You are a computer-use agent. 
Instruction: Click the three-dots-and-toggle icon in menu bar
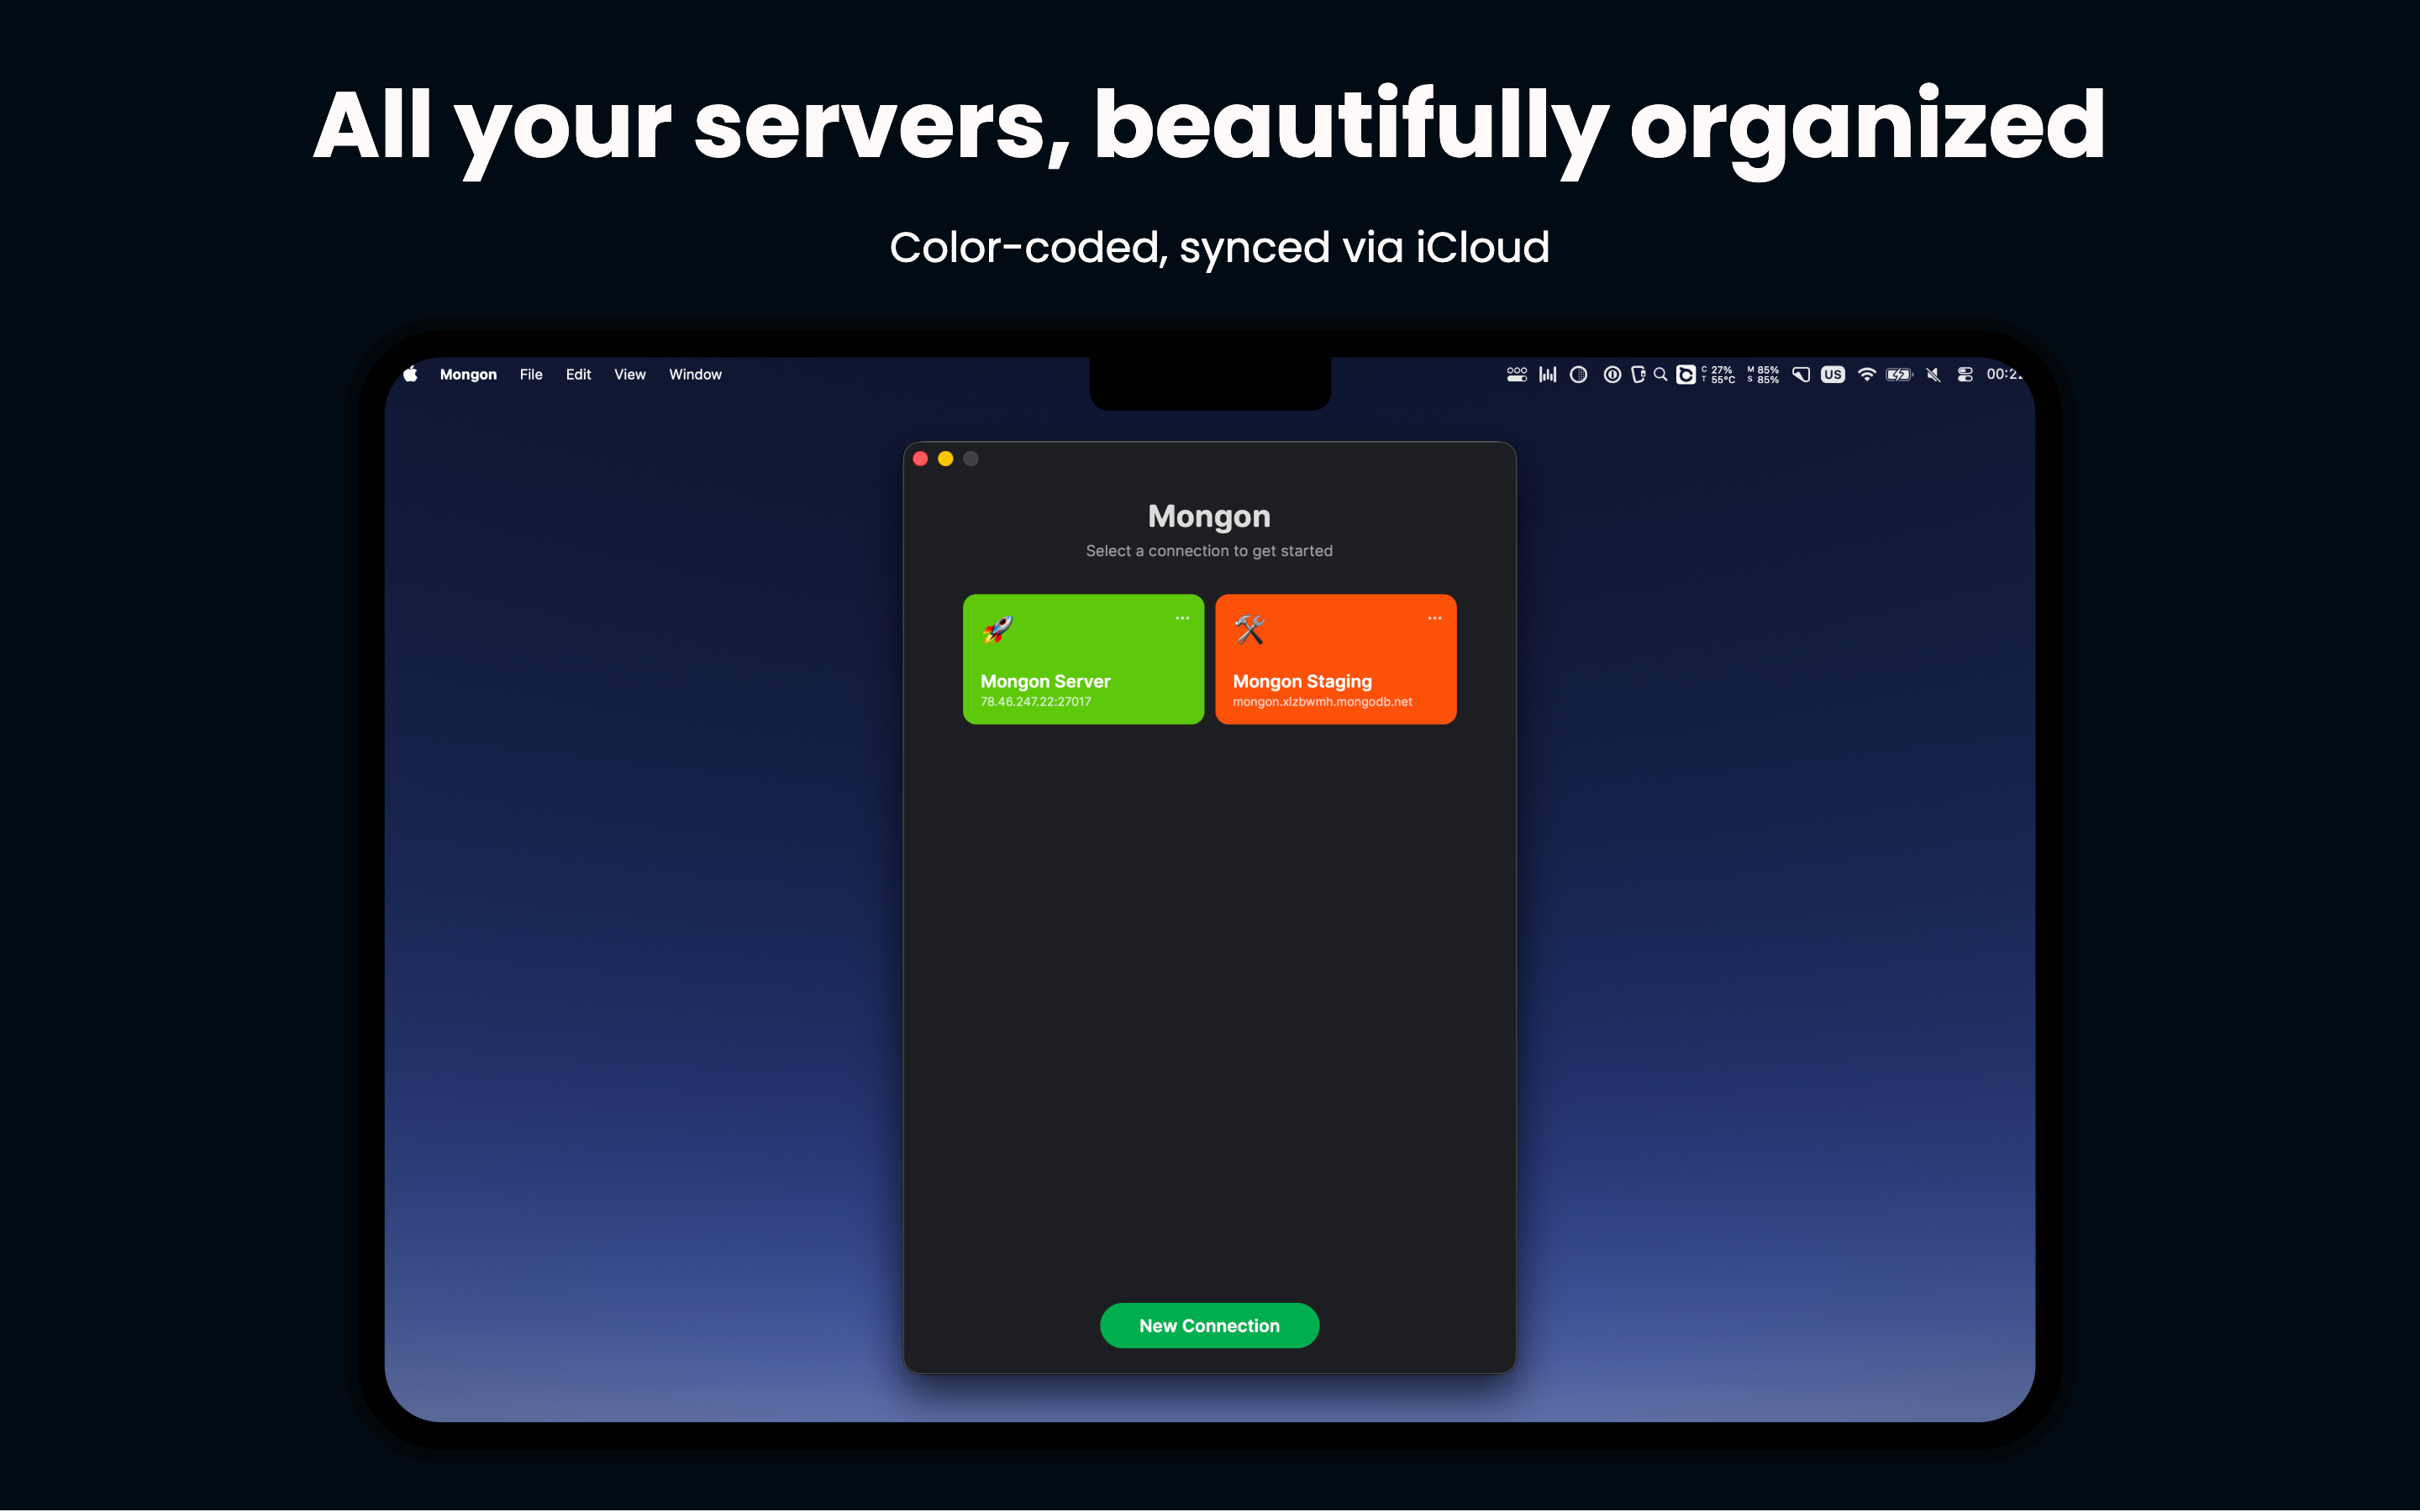coord(1516,374)
